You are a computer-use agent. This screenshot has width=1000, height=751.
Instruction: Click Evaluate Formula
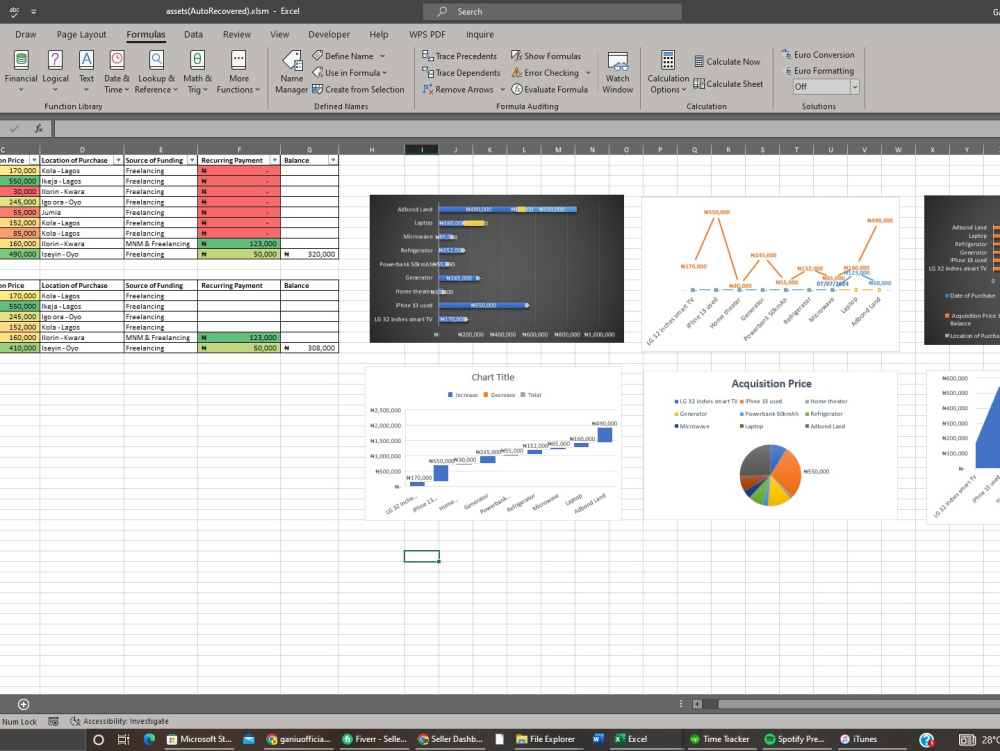tap(549, 89)
